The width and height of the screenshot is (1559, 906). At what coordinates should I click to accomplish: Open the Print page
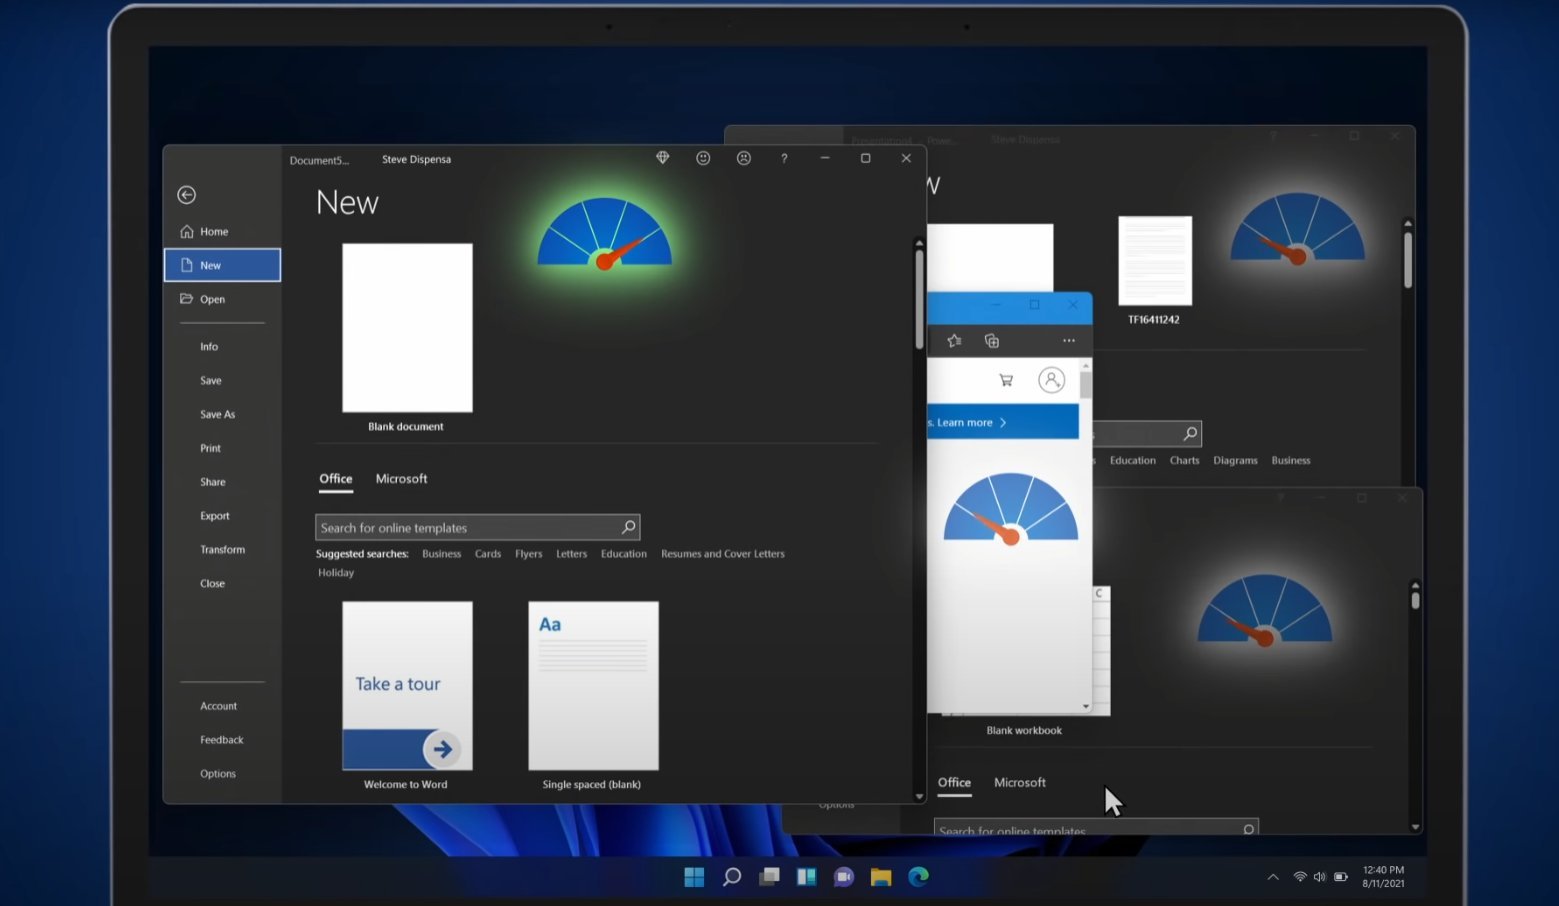pyautogui.click(x=210, y=449)
